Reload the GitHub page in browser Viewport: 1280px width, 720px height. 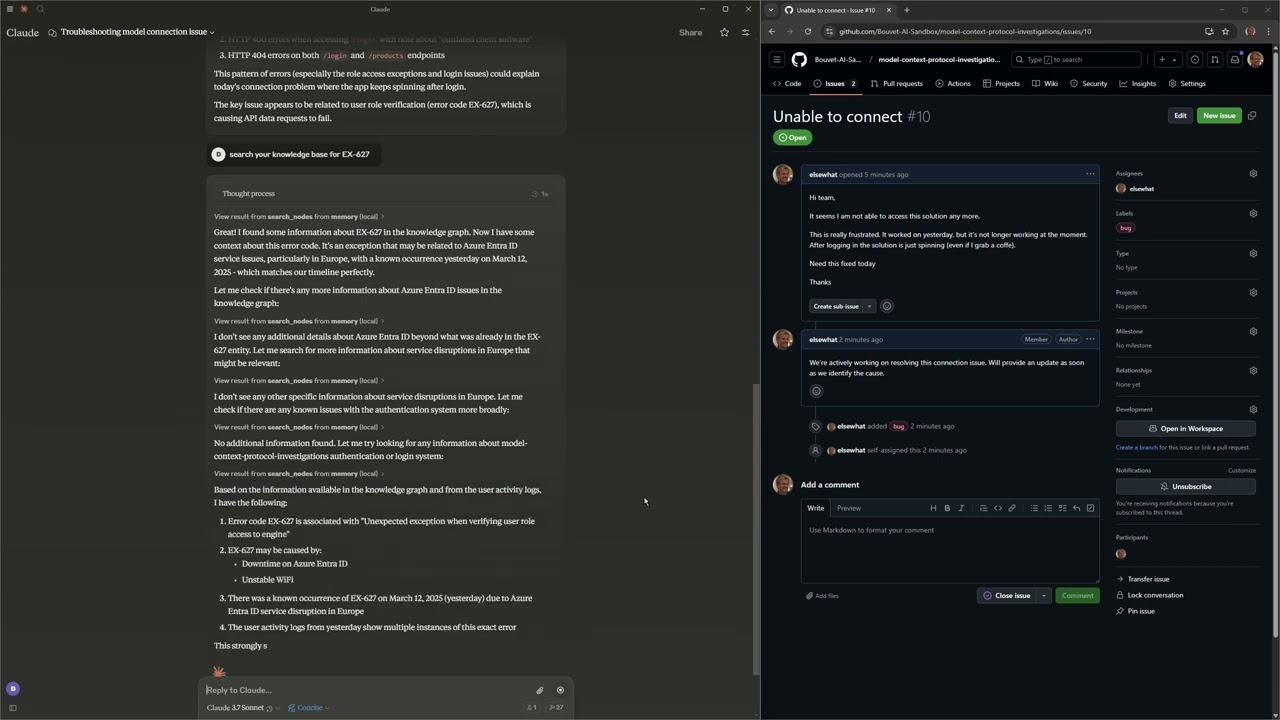[x=808, y=31]
